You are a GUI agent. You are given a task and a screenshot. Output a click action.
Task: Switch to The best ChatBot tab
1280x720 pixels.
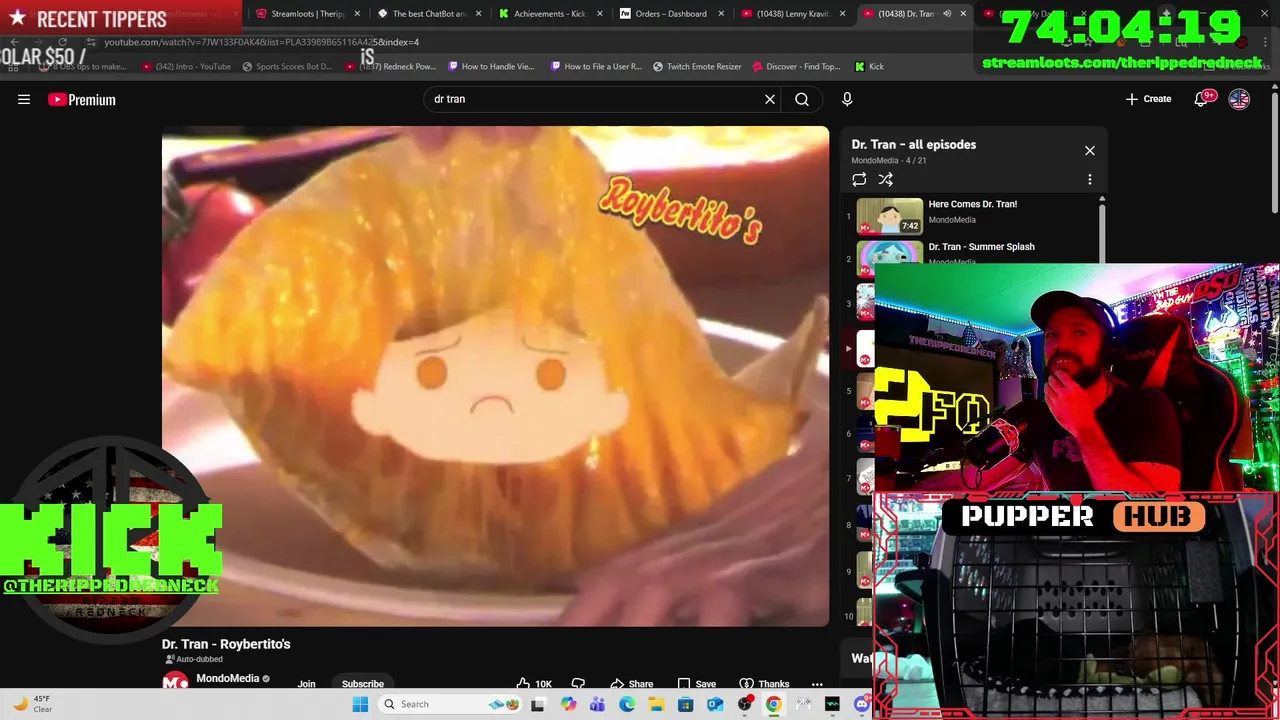[428, 14]
